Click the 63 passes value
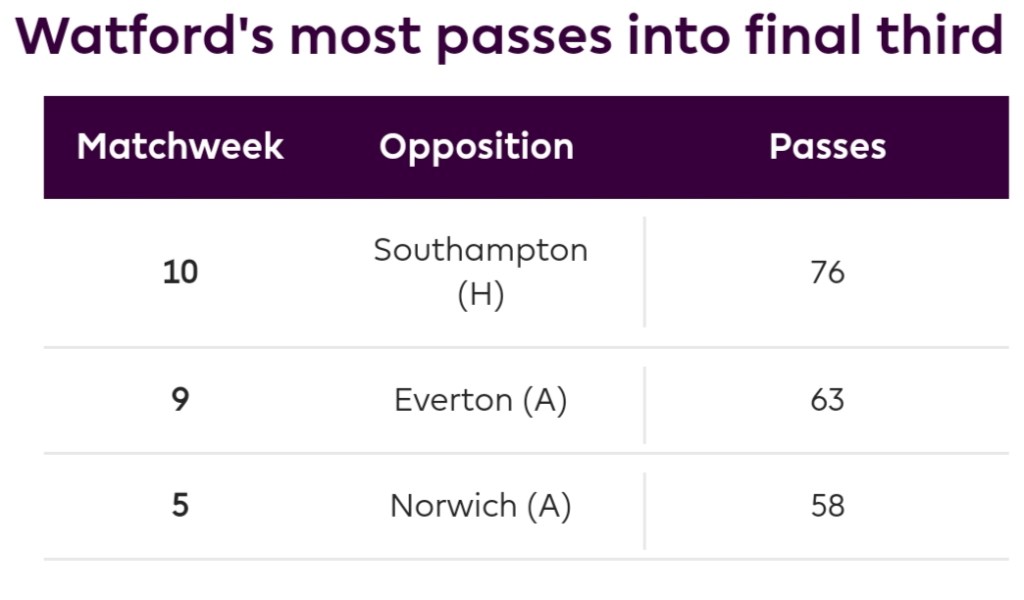 tap(828, 400)
